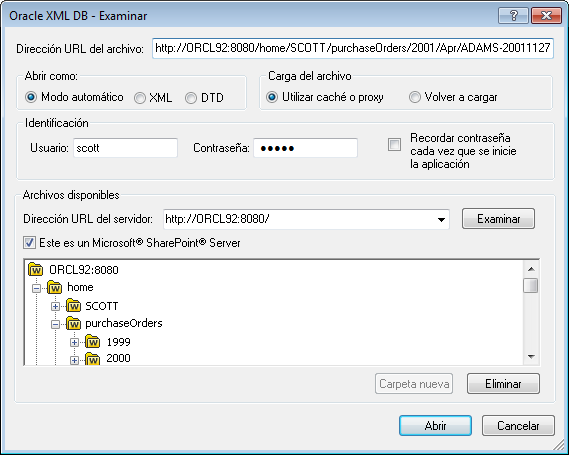Screen dimensions: 569x455
Task: Select Volver a cargar option
Action: (415, 97)
